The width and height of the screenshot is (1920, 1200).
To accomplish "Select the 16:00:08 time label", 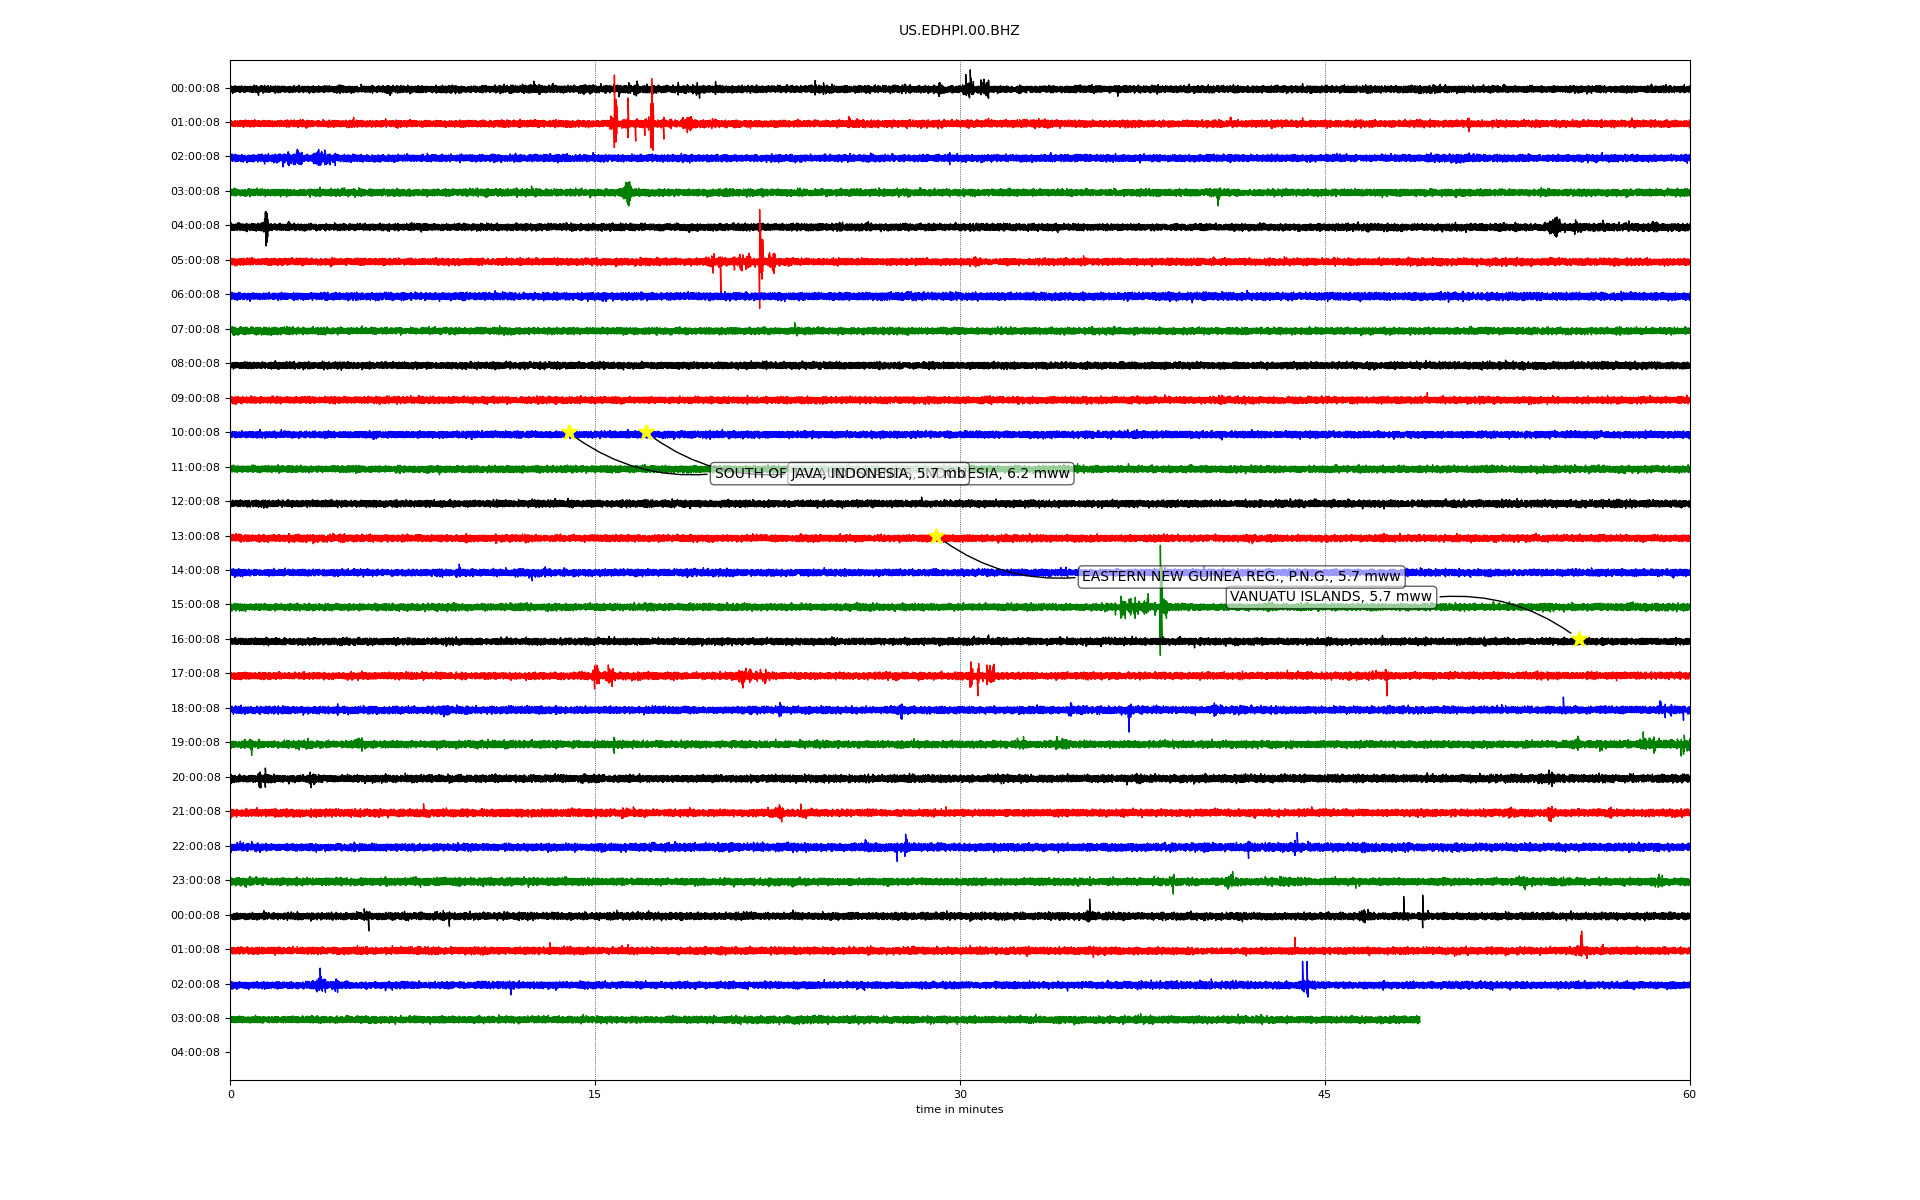I will 195,640.
